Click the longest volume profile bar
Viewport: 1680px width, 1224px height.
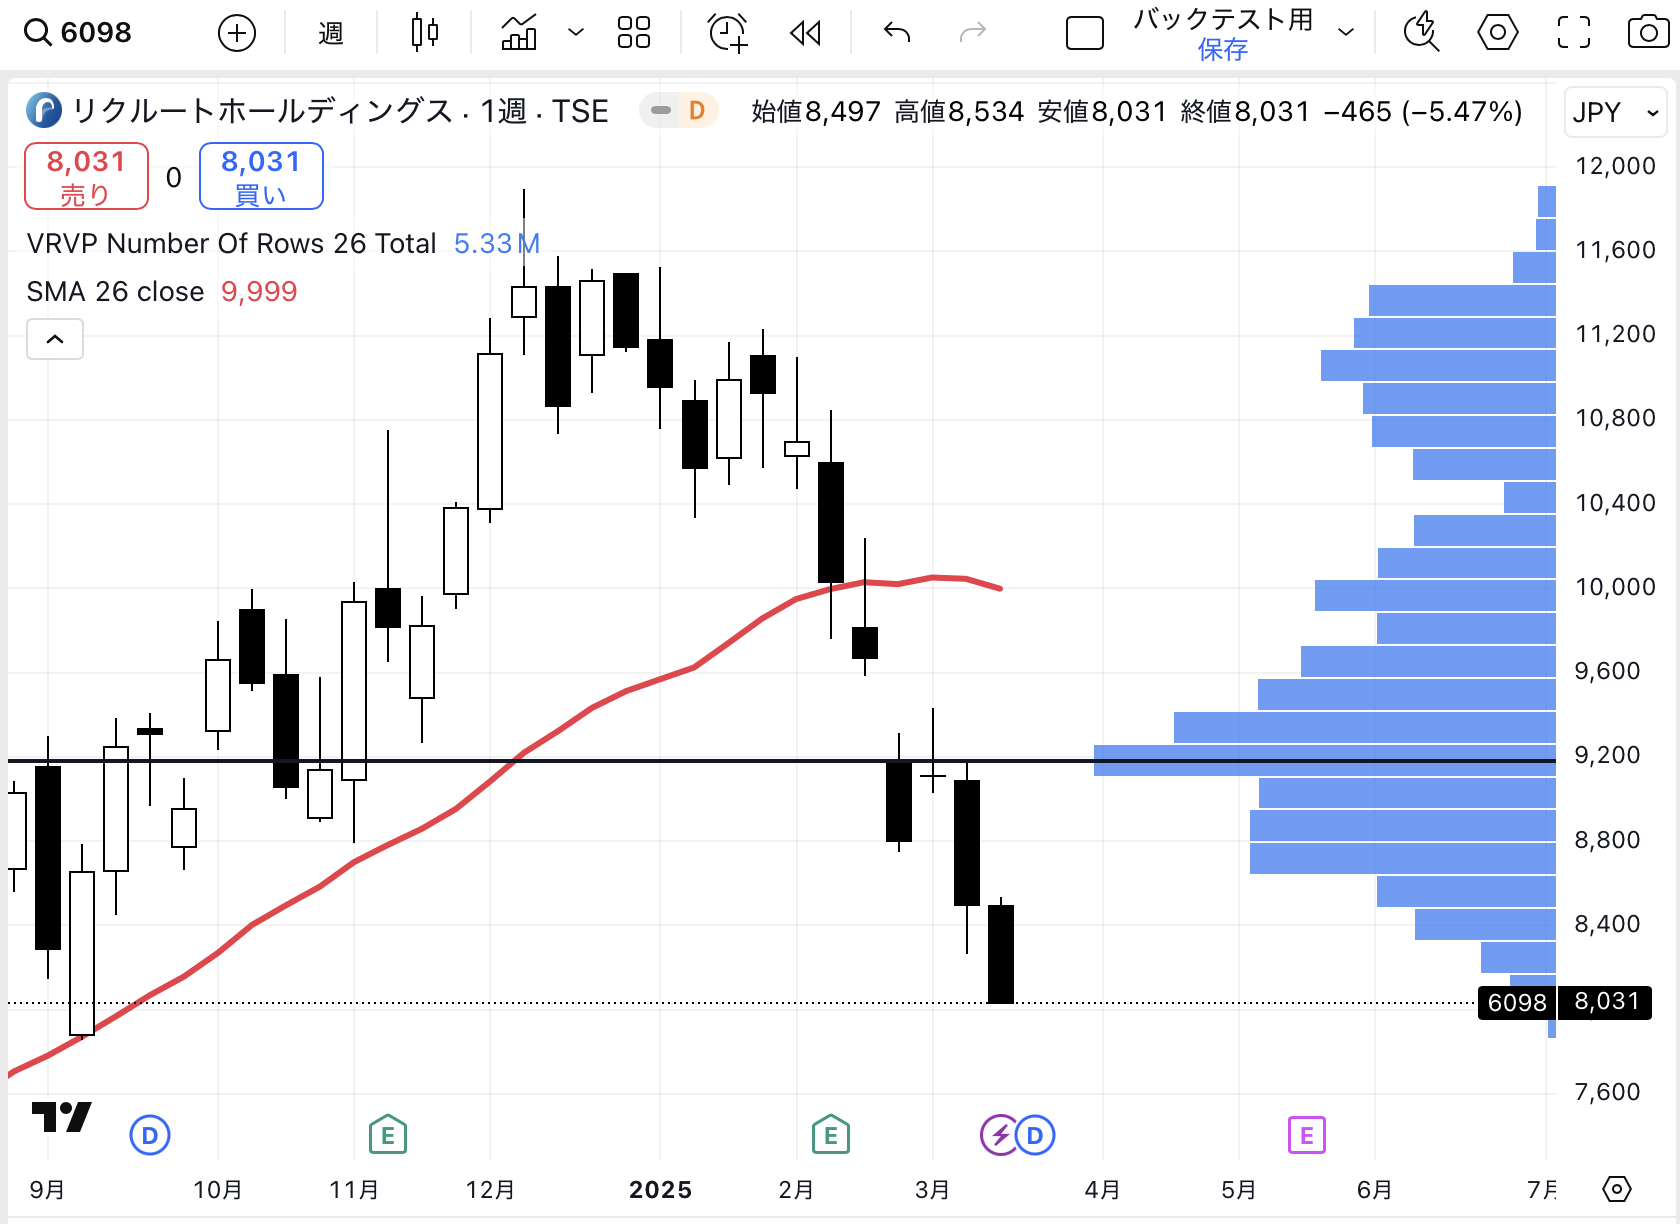point(1325,760)
